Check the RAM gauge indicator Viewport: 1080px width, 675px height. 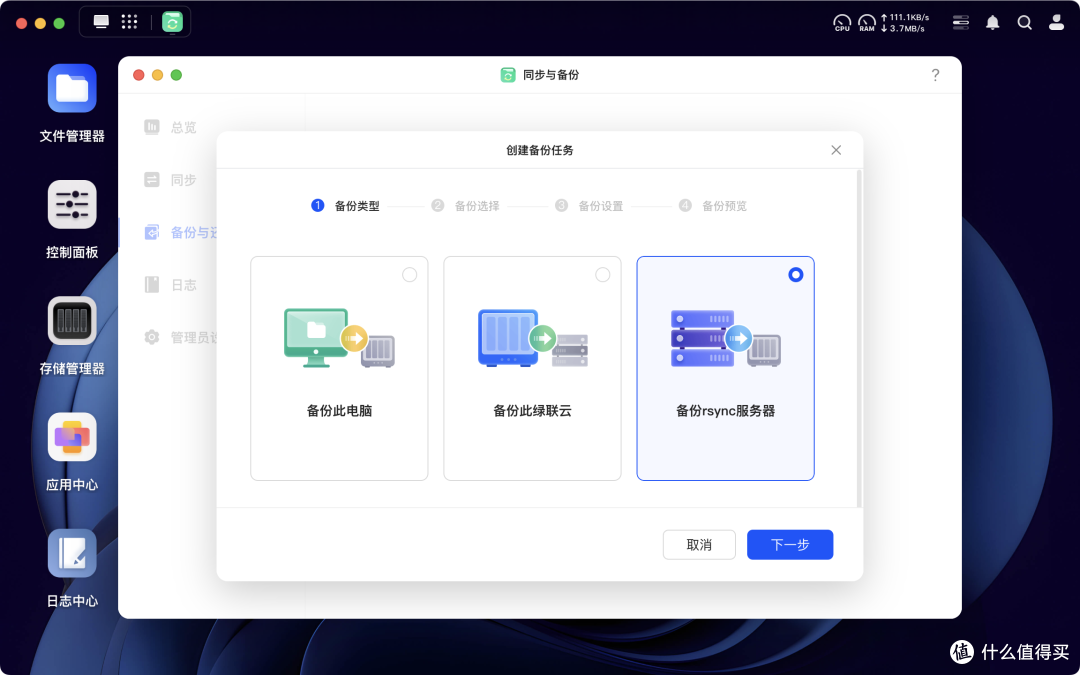click(x=866, y=23)
